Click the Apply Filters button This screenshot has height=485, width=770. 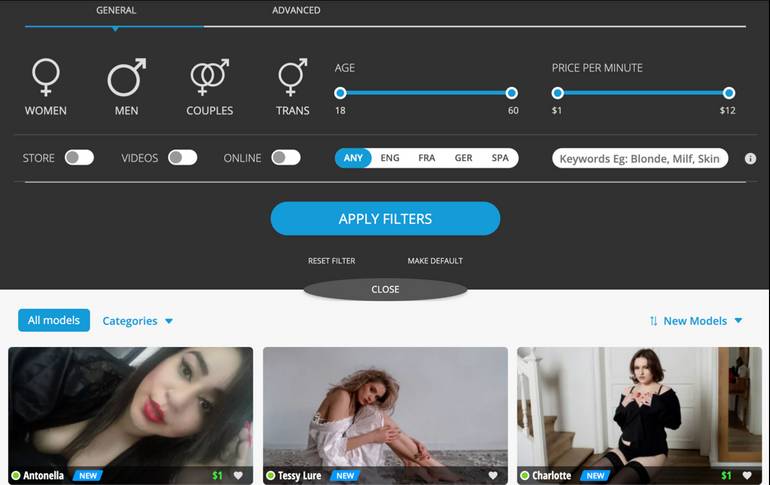[x=385, y=218]
